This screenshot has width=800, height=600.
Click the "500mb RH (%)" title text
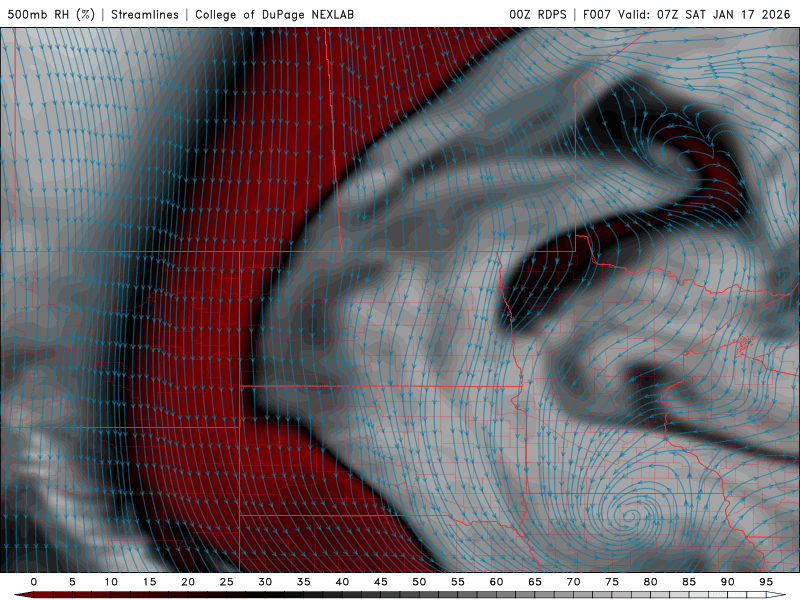(x=51, y=14)
